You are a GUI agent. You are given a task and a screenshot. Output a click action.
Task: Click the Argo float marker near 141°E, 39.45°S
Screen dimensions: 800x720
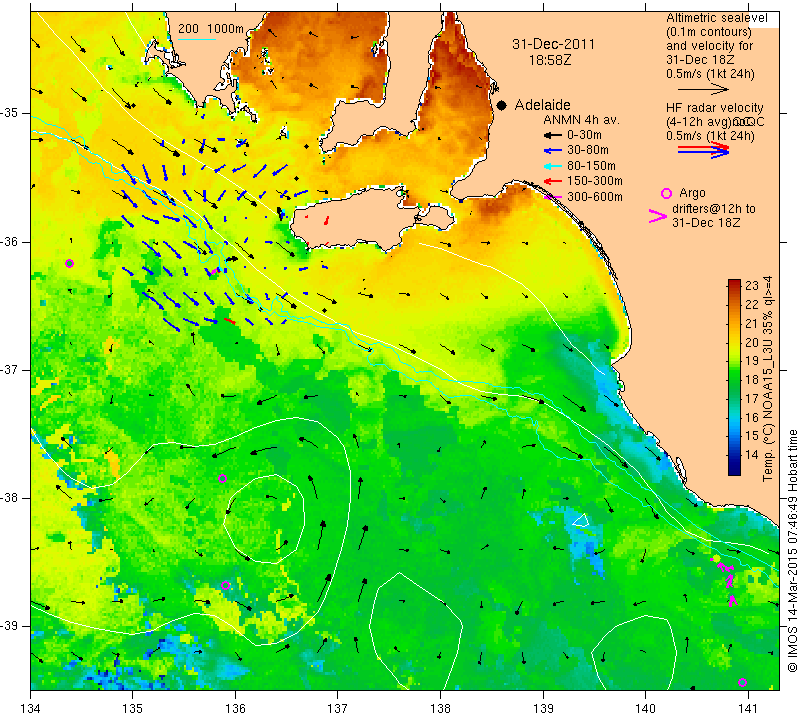click(x=742, y=683)
